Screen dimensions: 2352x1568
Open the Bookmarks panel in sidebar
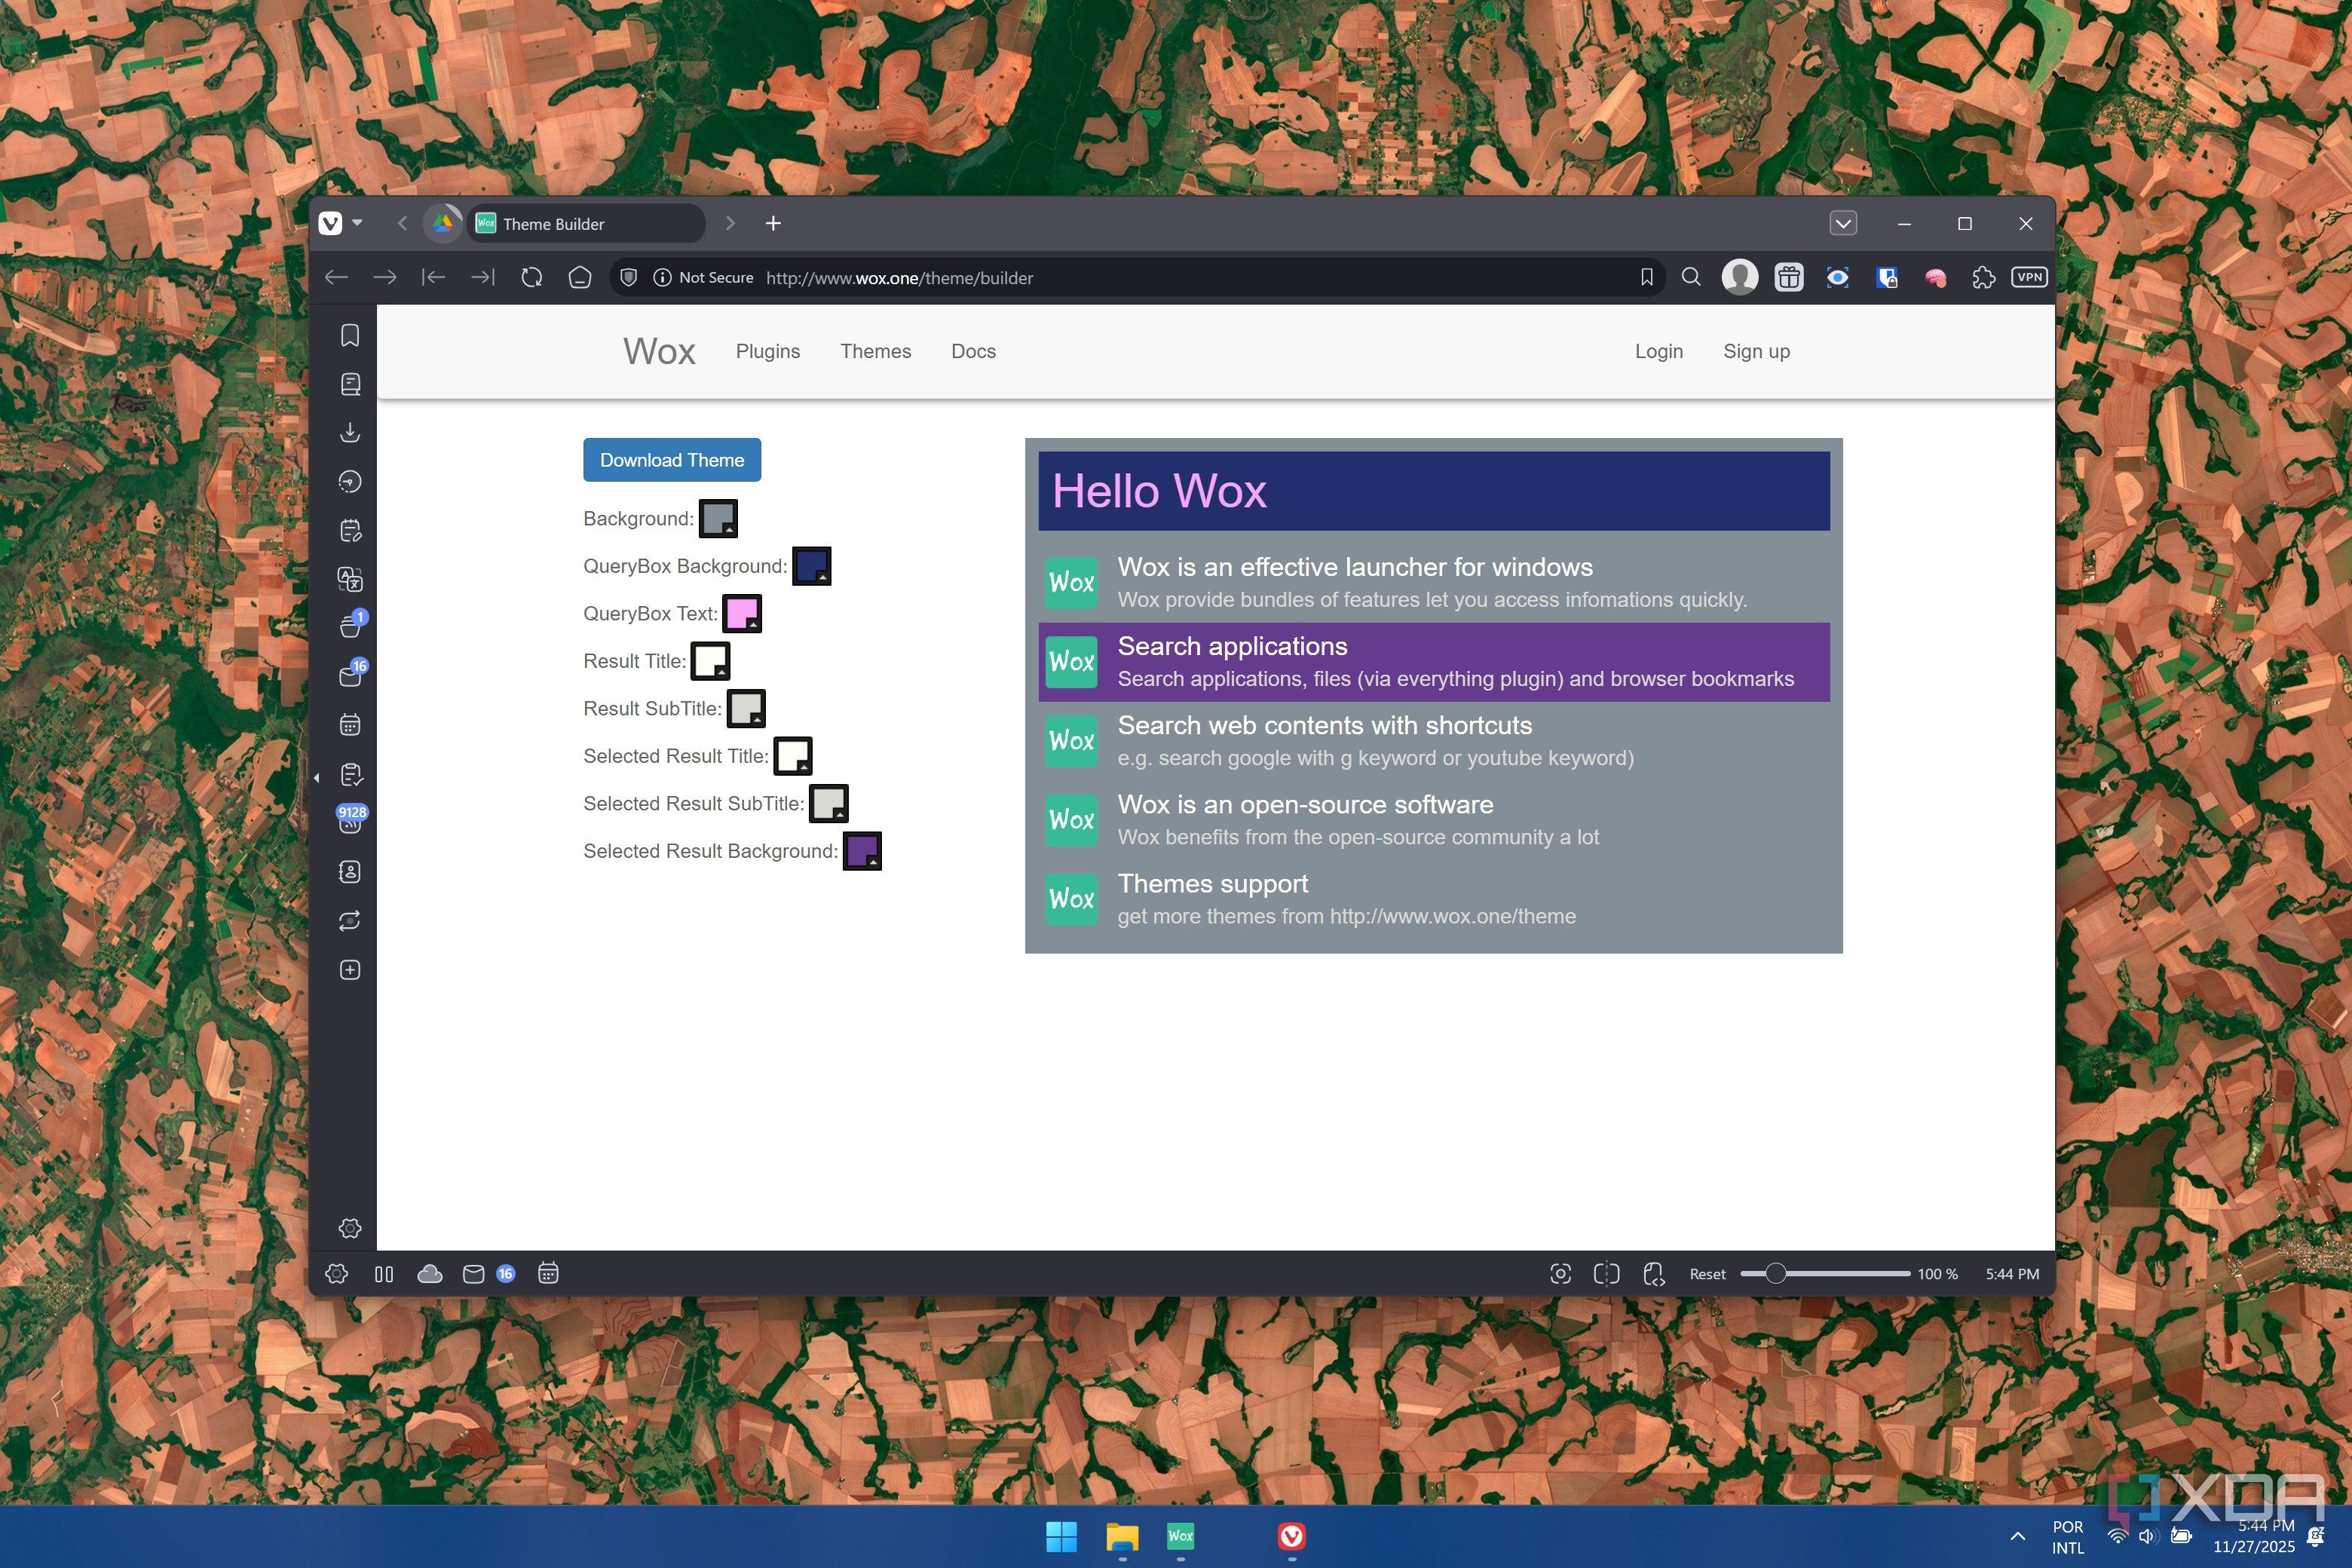(x=350, y=335)
